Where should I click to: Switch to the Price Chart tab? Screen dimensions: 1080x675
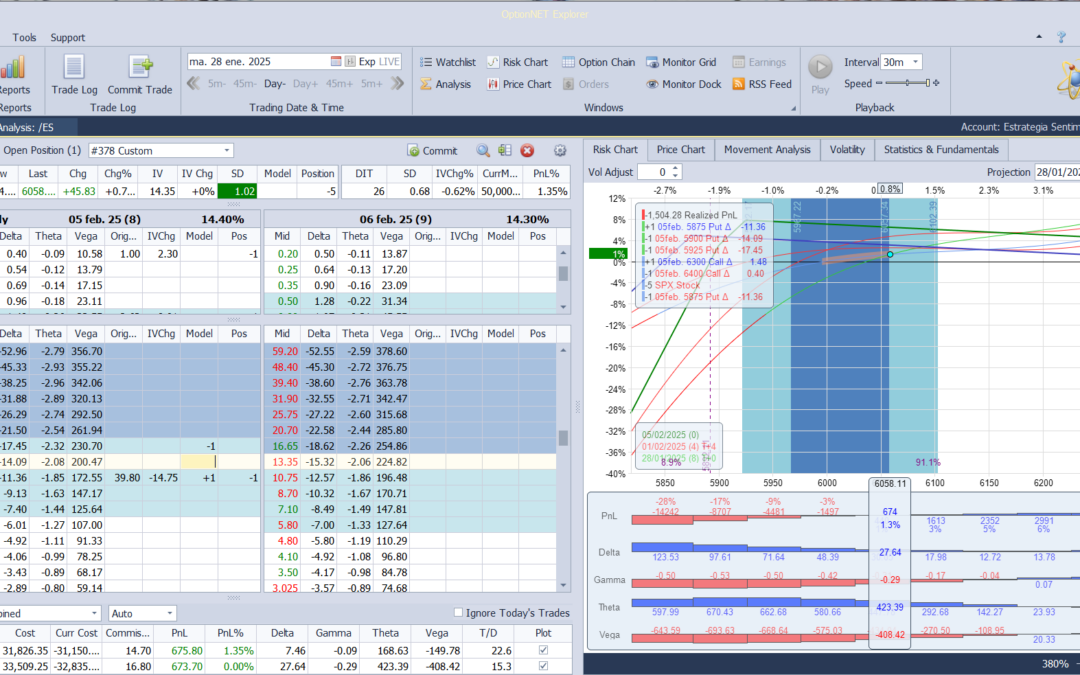coord(681,149)
